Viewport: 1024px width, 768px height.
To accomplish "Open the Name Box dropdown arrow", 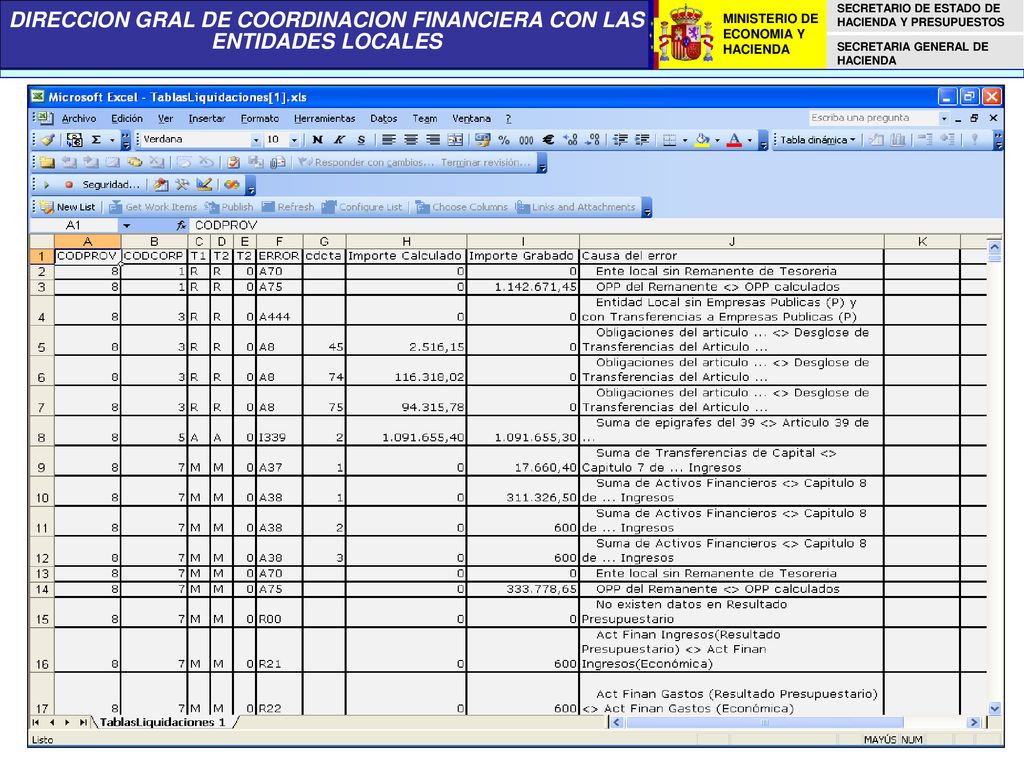I will pos(126,225).
